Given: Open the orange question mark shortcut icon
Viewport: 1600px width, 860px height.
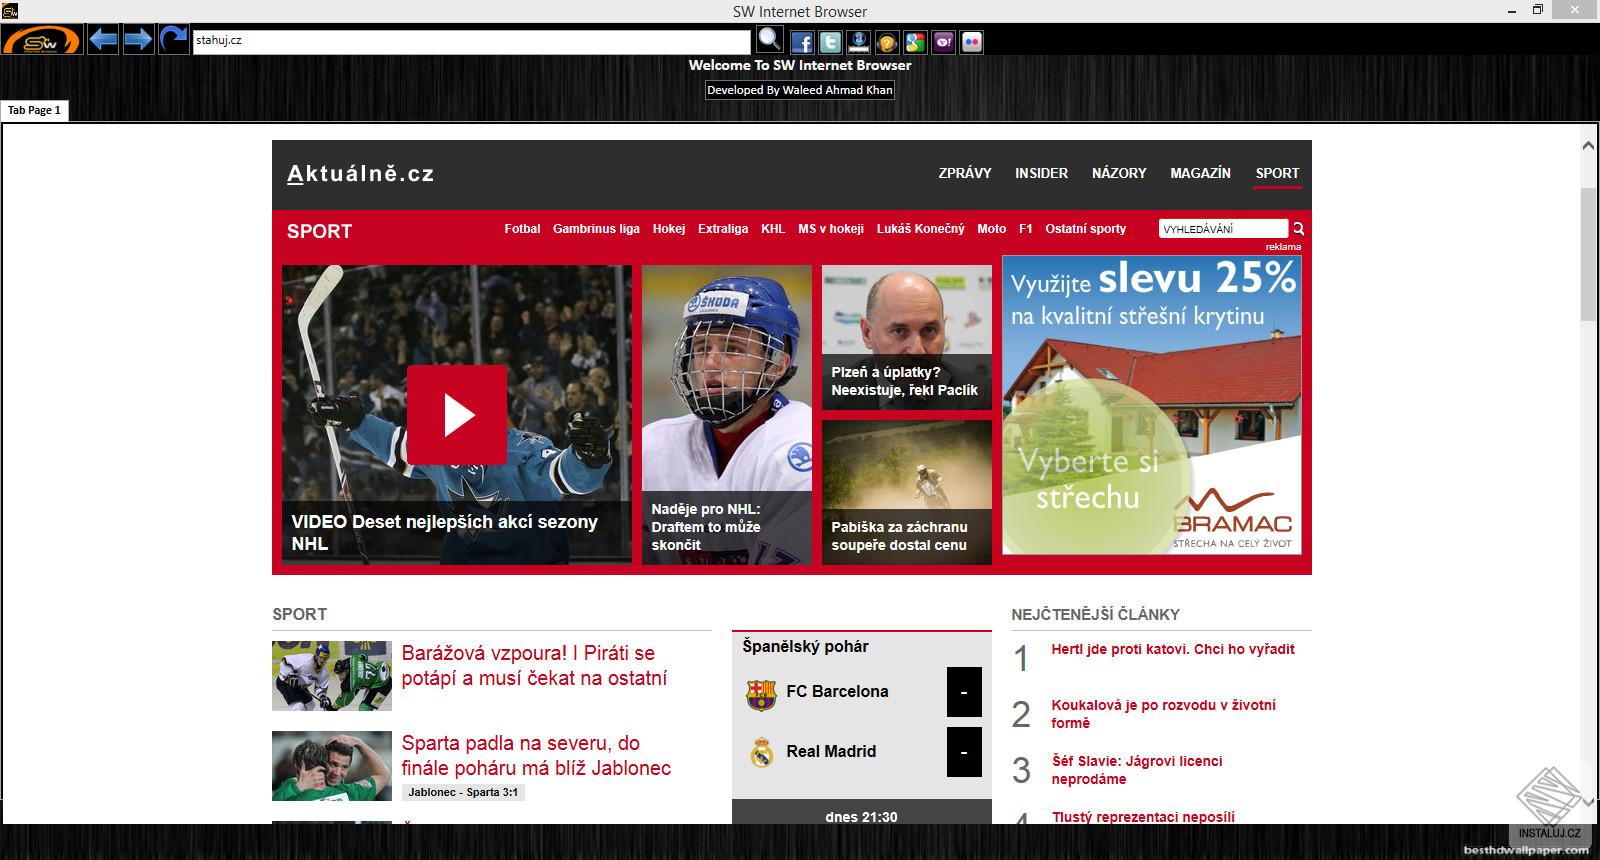Looking at the screenshot, I should pyautogui.click(x=886, y=42).
